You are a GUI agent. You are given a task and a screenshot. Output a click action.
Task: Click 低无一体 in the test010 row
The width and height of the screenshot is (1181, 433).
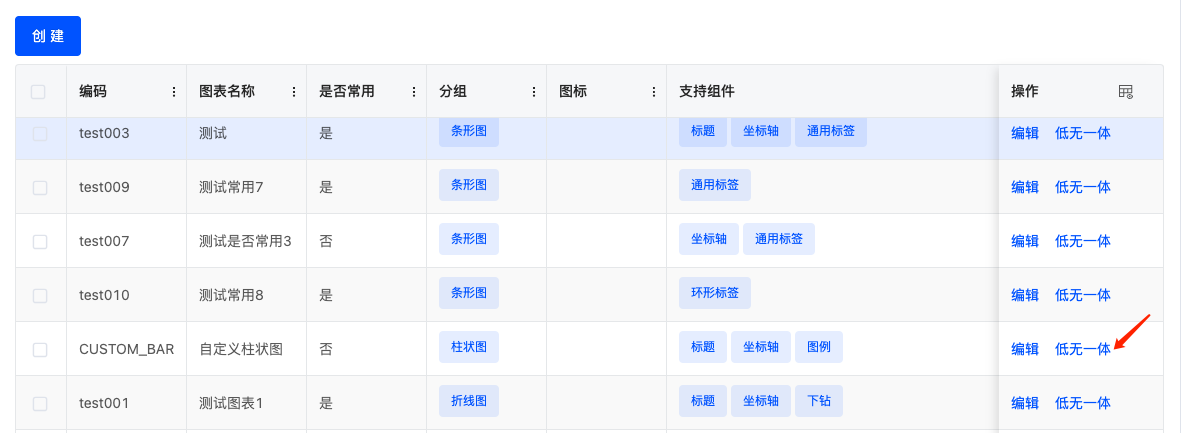1082,294
